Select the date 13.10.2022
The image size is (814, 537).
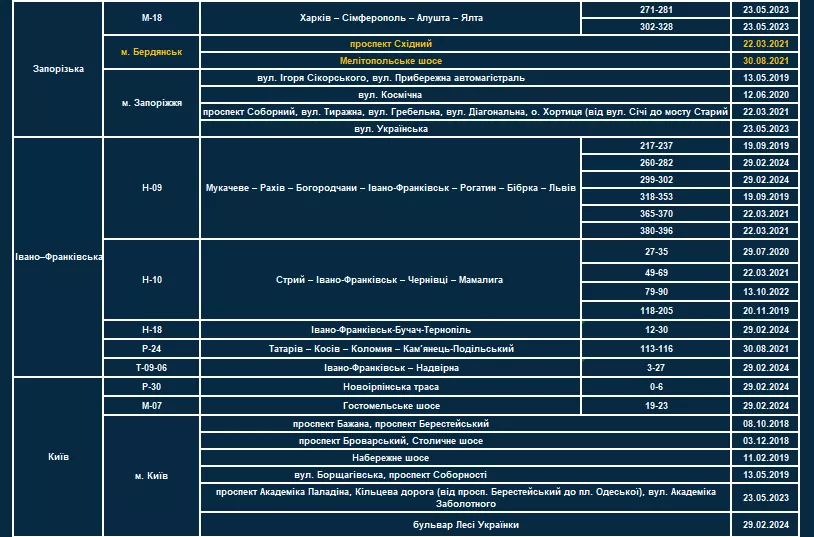pos(766,291)
